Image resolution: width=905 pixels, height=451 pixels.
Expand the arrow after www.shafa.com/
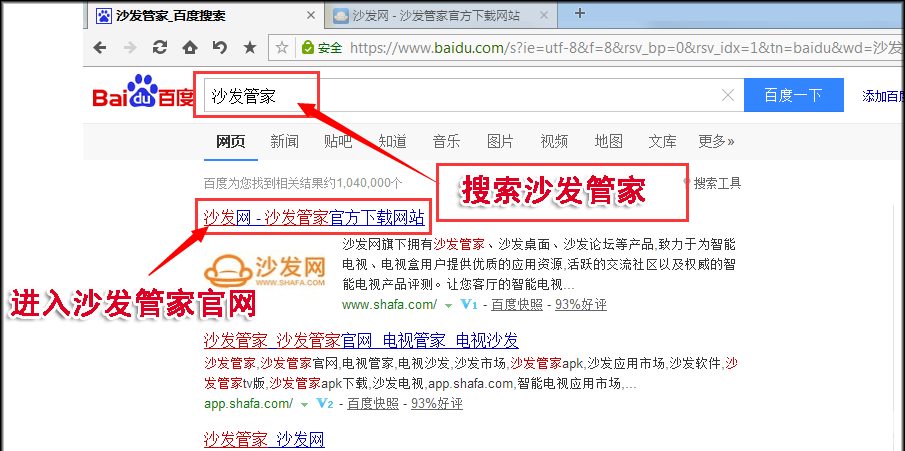click(x=448, y=305)
